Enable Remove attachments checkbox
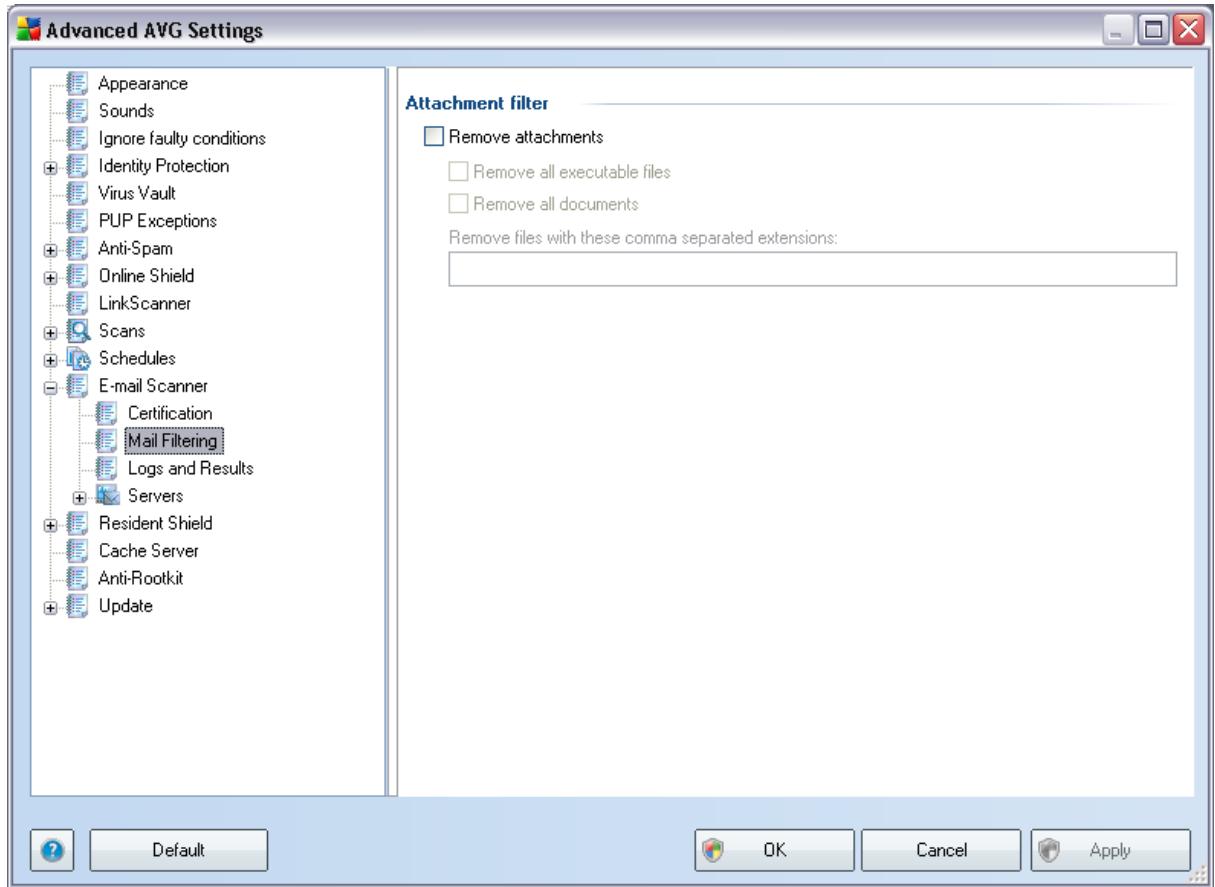The height and width of the screenshot is (887, 1215). tap(433, 138)
